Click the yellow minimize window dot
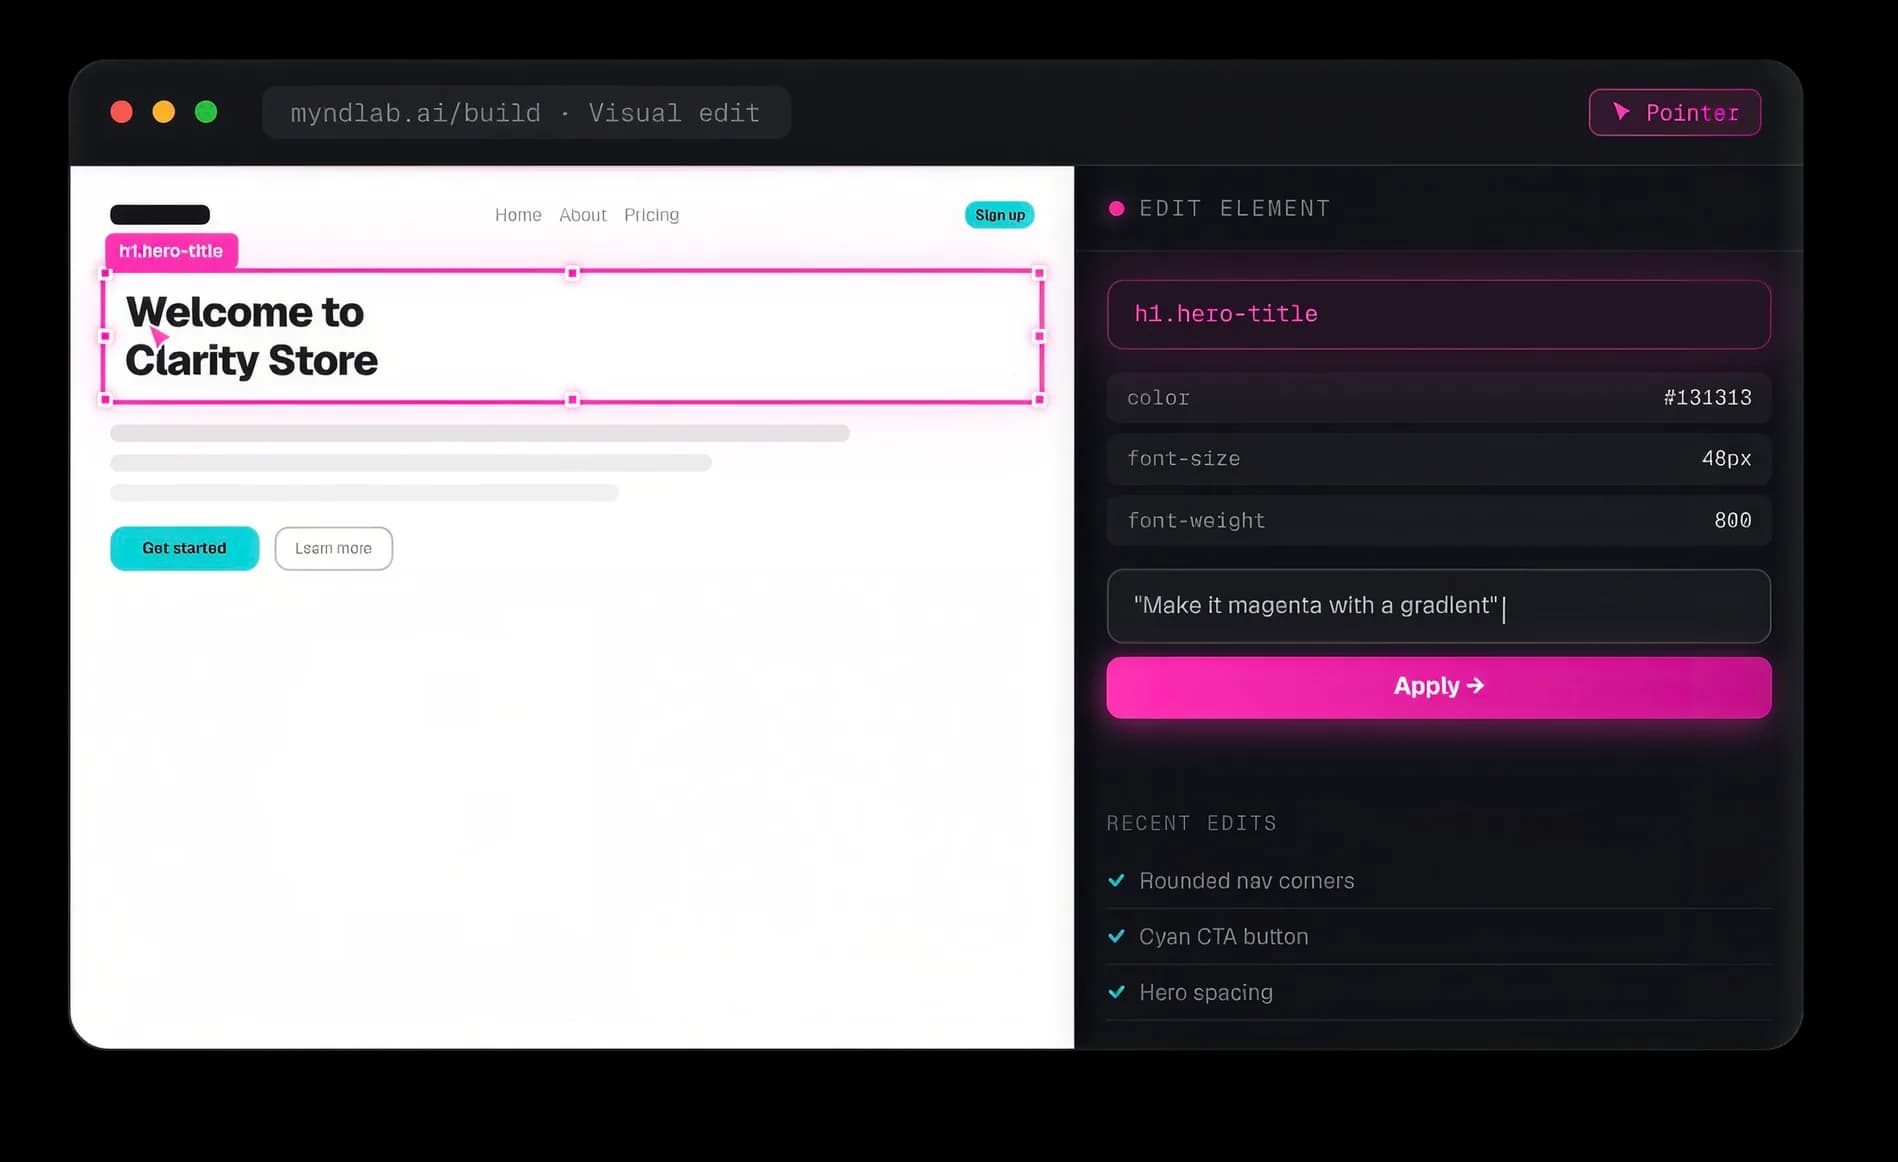The image size is (1898, 1162). (164, 112)
